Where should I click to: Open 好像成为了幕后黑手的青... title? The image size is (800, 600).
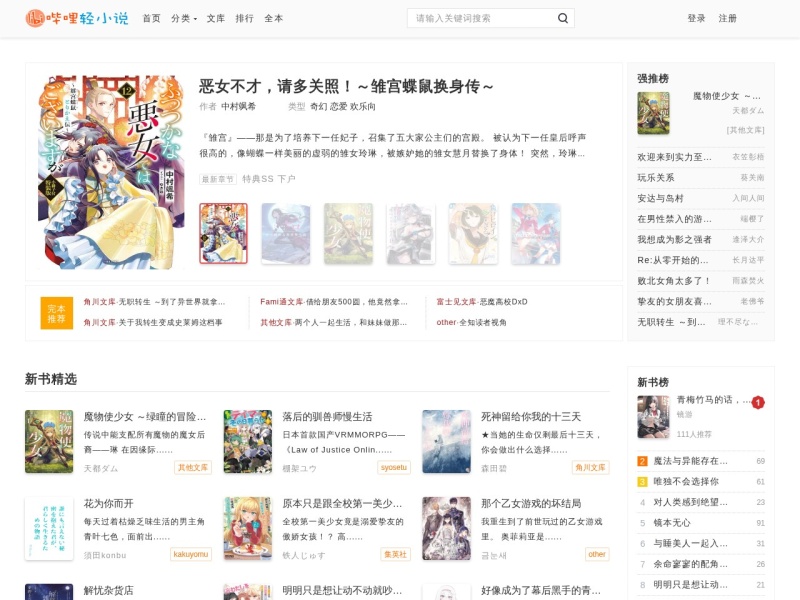pyautogui.click(x=540, y=590)
